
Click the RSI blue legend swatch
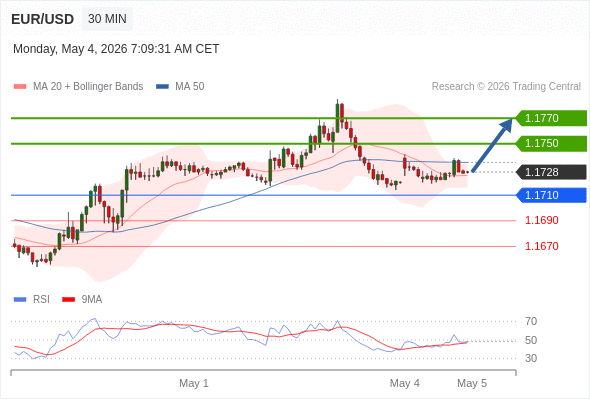coord(20,300)
